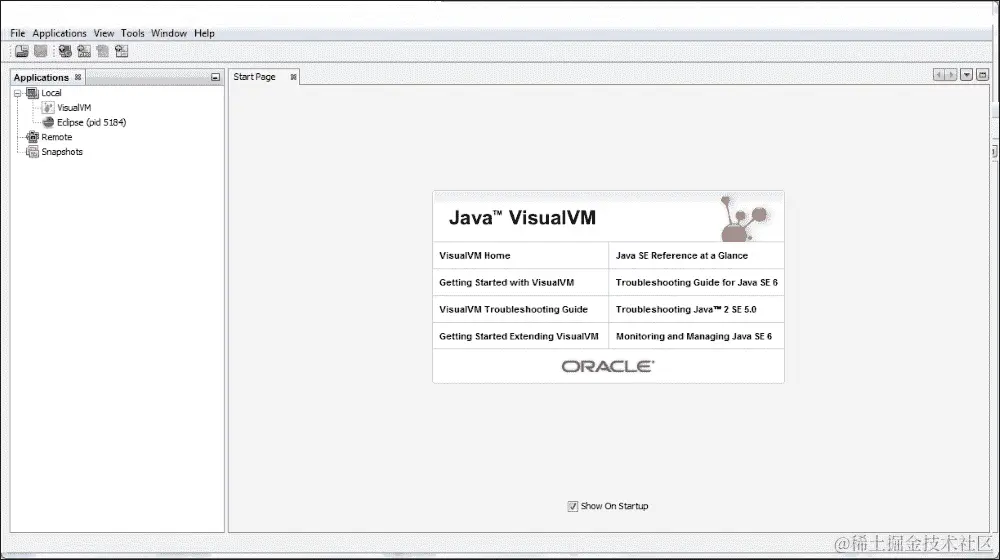Image resolution: width=1000 pixels, height=560 pixels.
Task: Select the VisualVM entry under Local
Action: (x=74, y=108)
